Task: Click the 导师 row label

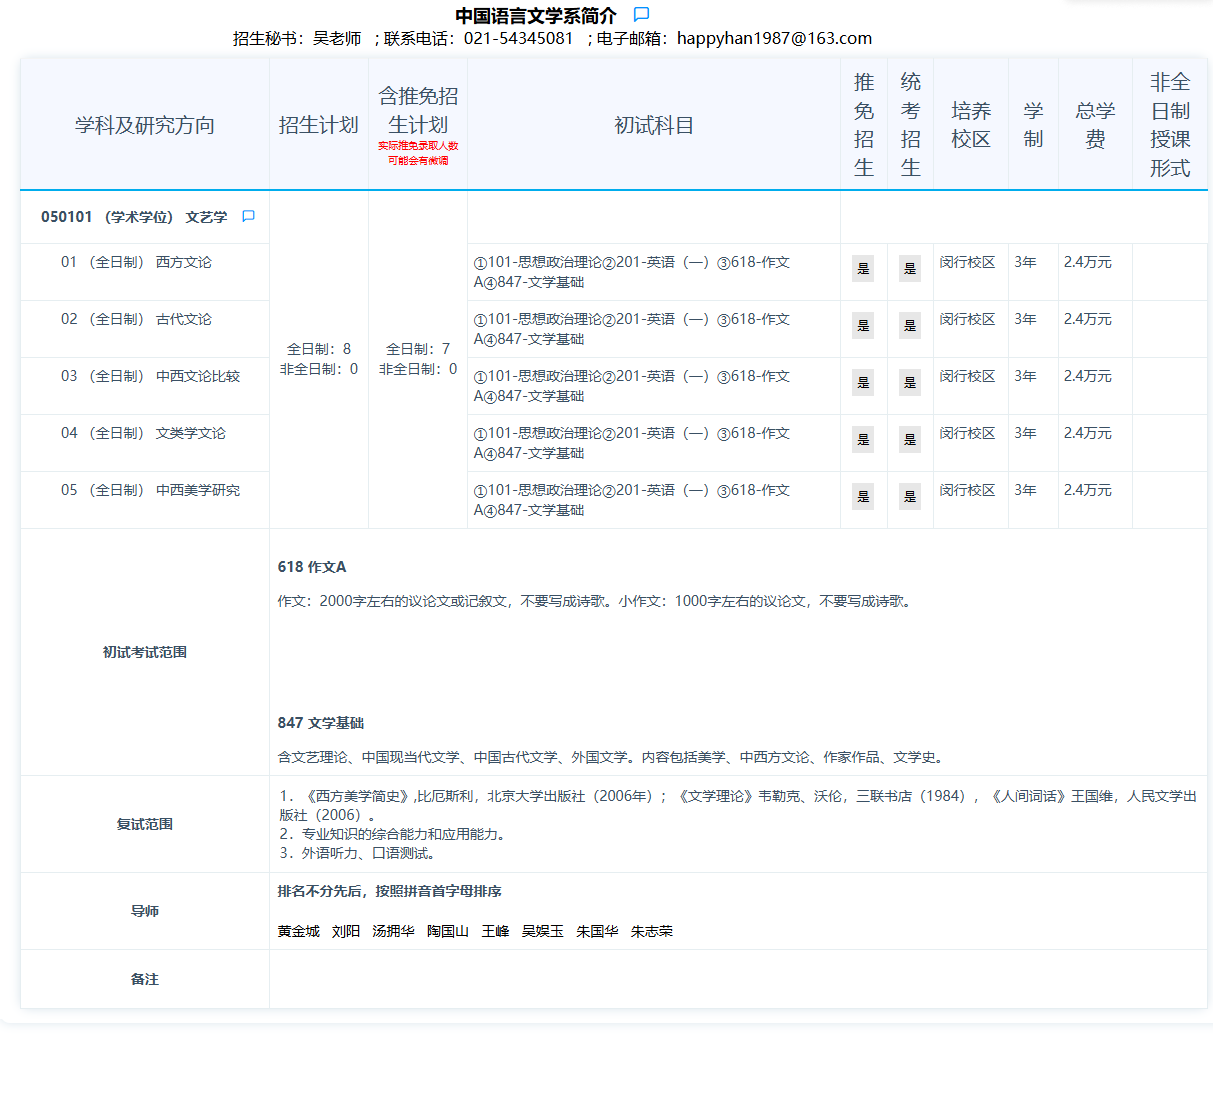Action: click(x=145, y=911)
